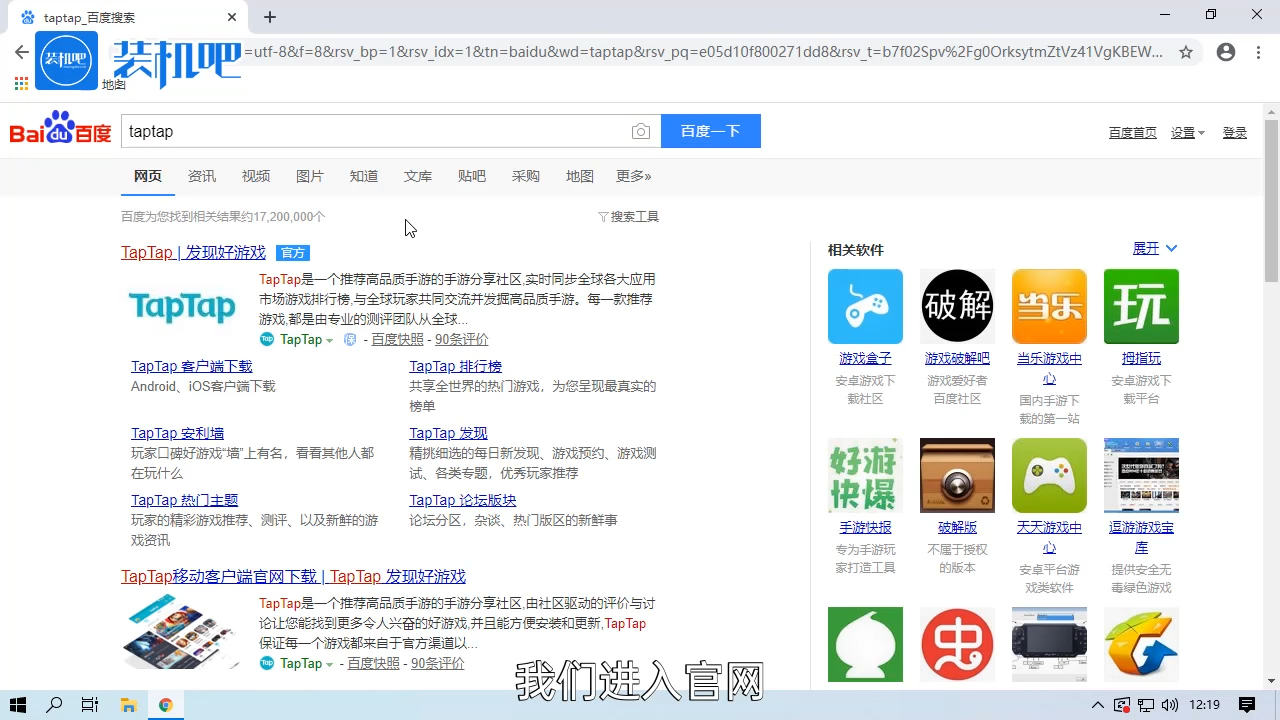
Task: Click the 当乐游戏中心 app icon
Action: [1049, 306]
